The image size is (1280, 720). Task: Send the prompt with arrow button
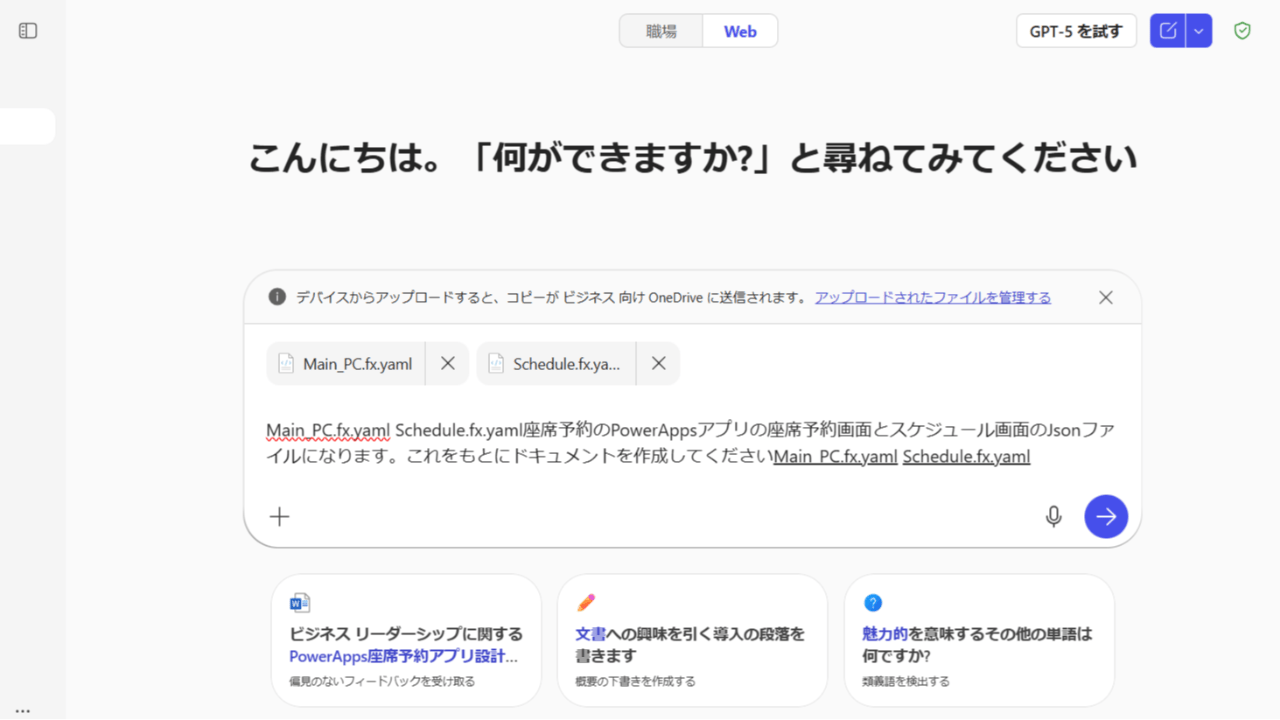pos(1106,516)
